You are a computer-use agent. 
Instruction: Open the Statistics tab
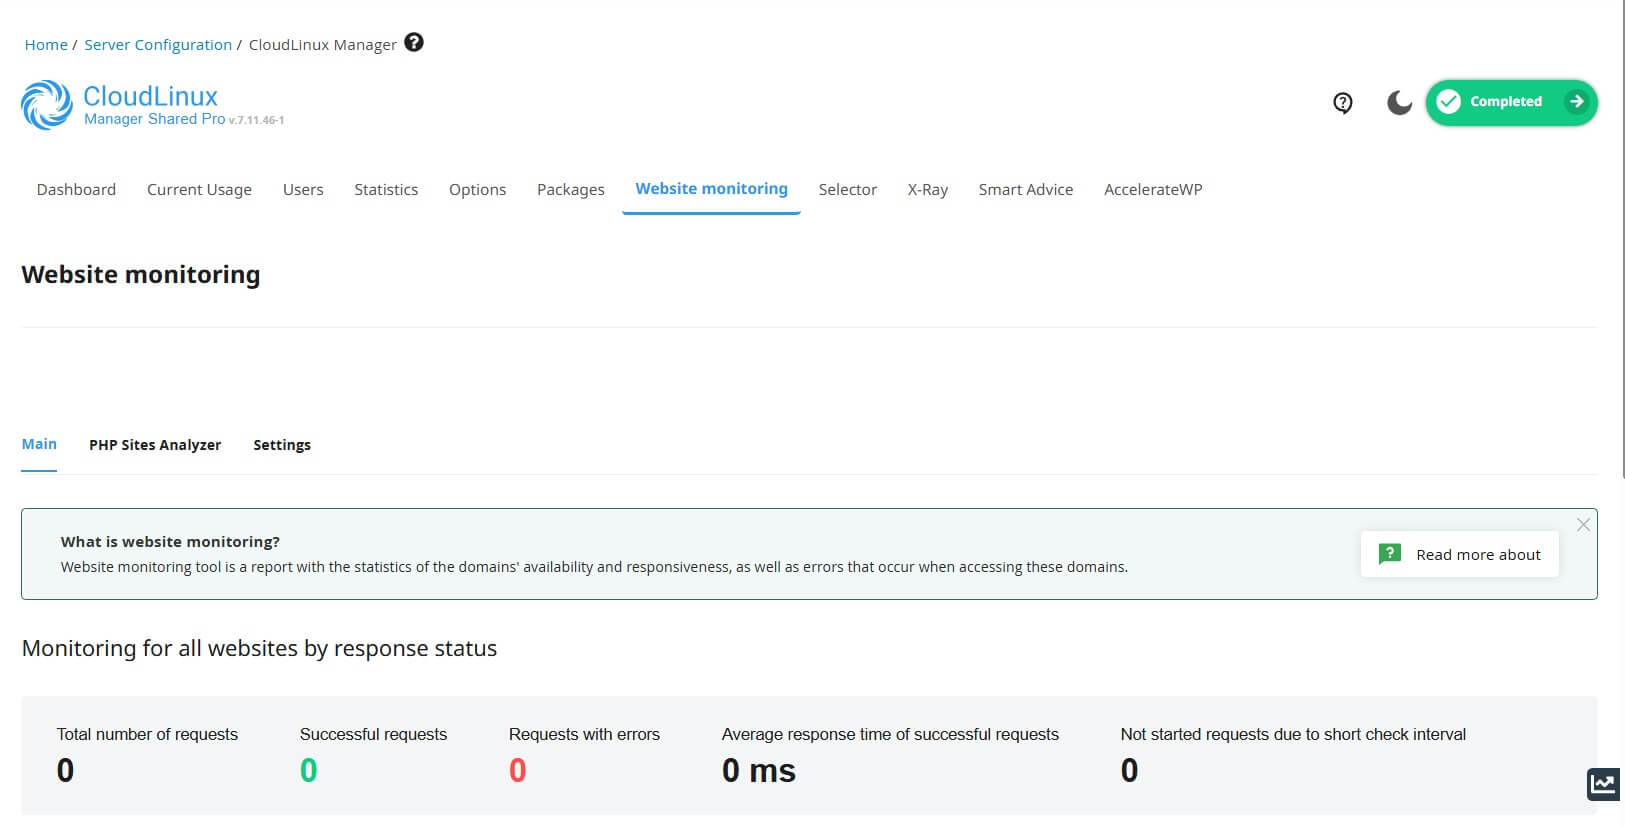386,189
